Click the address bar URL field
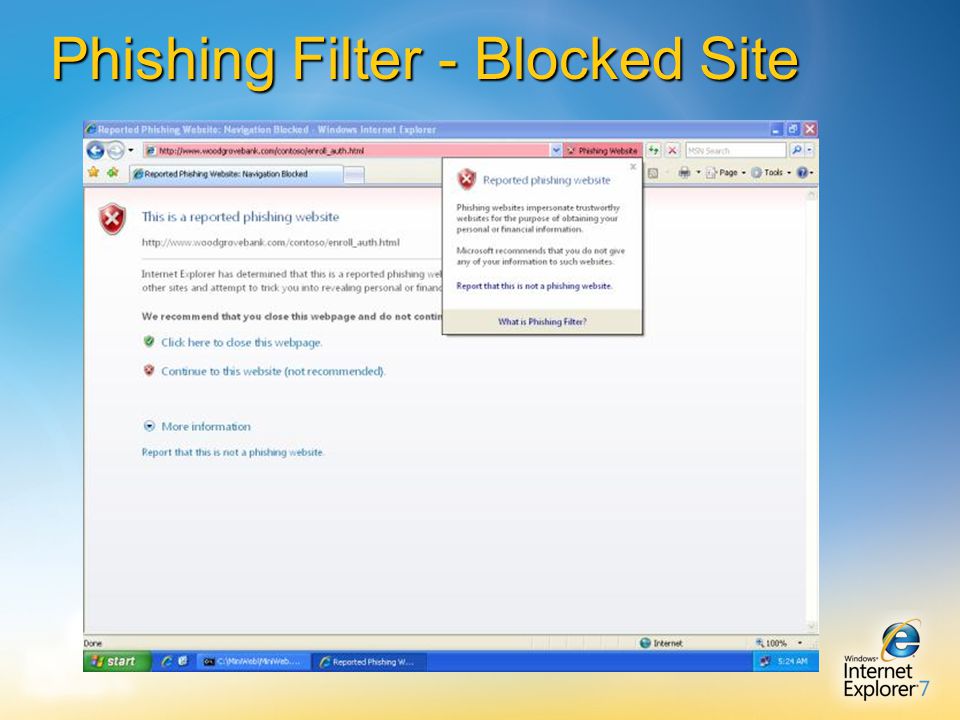 pyautogui.click(x=347, y=151)
